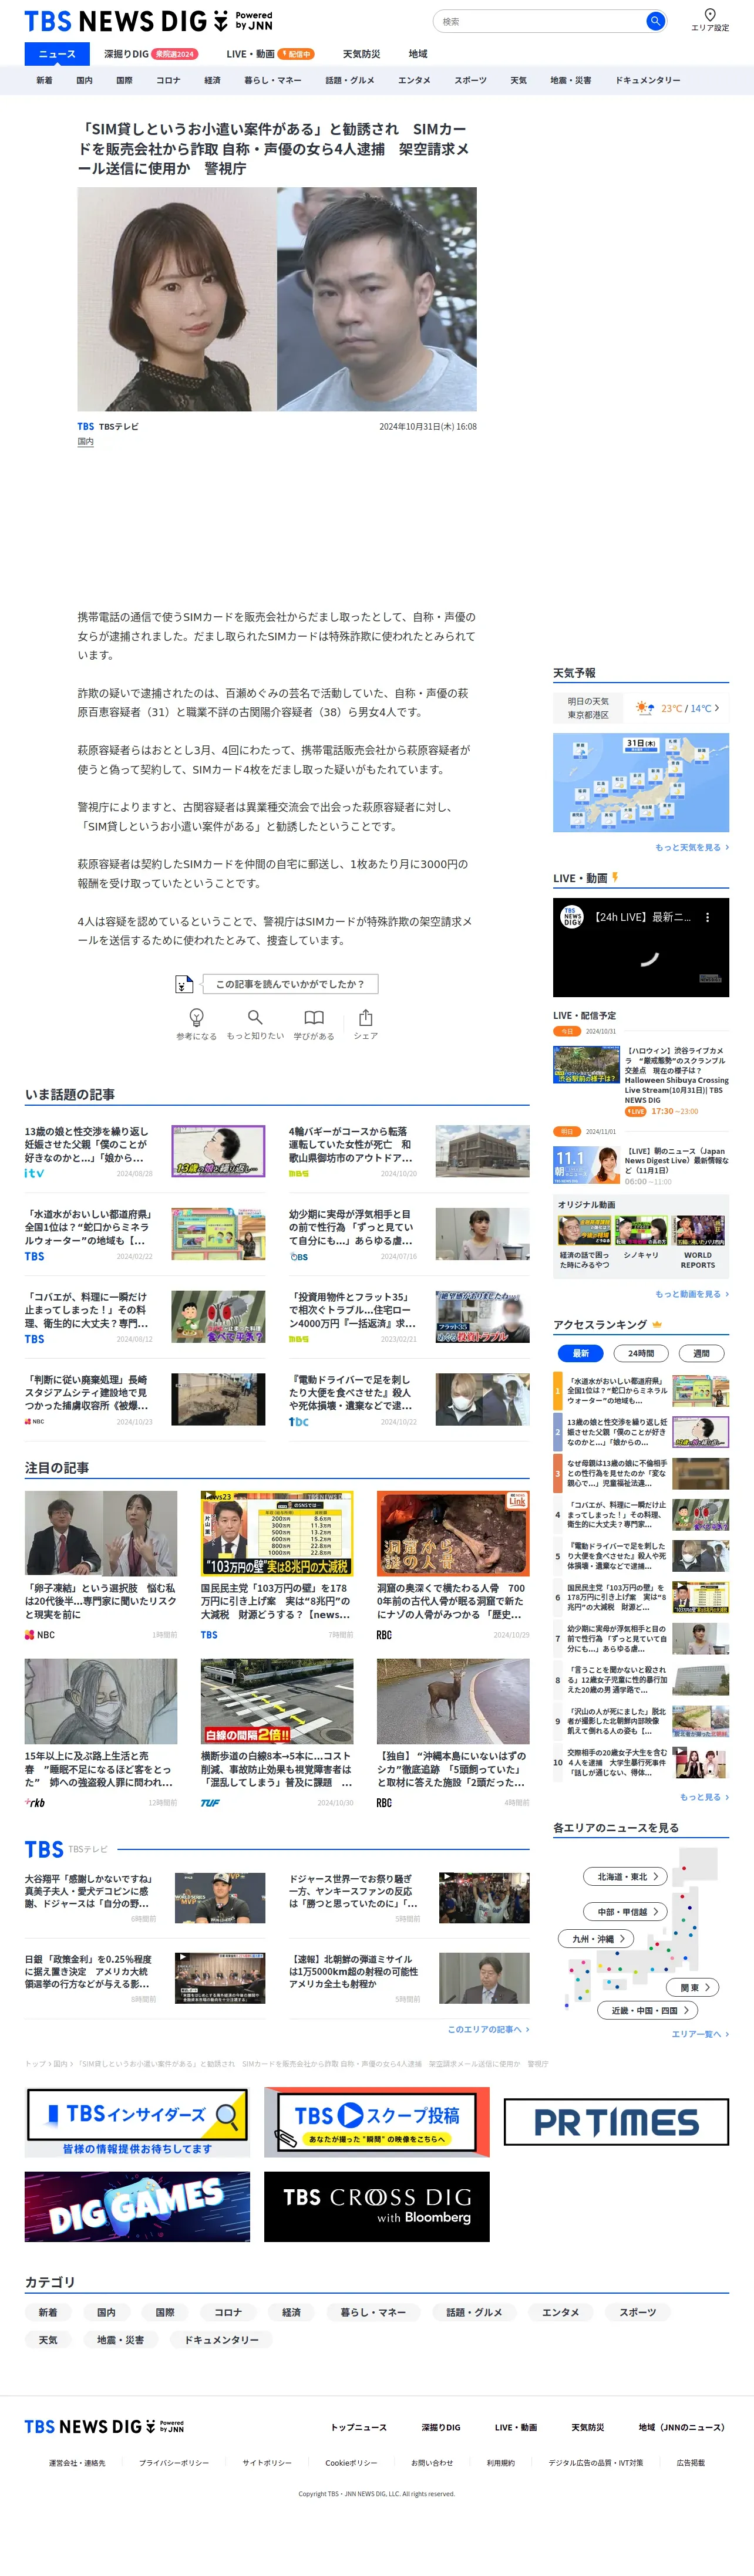
Task: Open the 洞窟の奥深く human bones article thumbnail
Action: [x=453, y=1533]
